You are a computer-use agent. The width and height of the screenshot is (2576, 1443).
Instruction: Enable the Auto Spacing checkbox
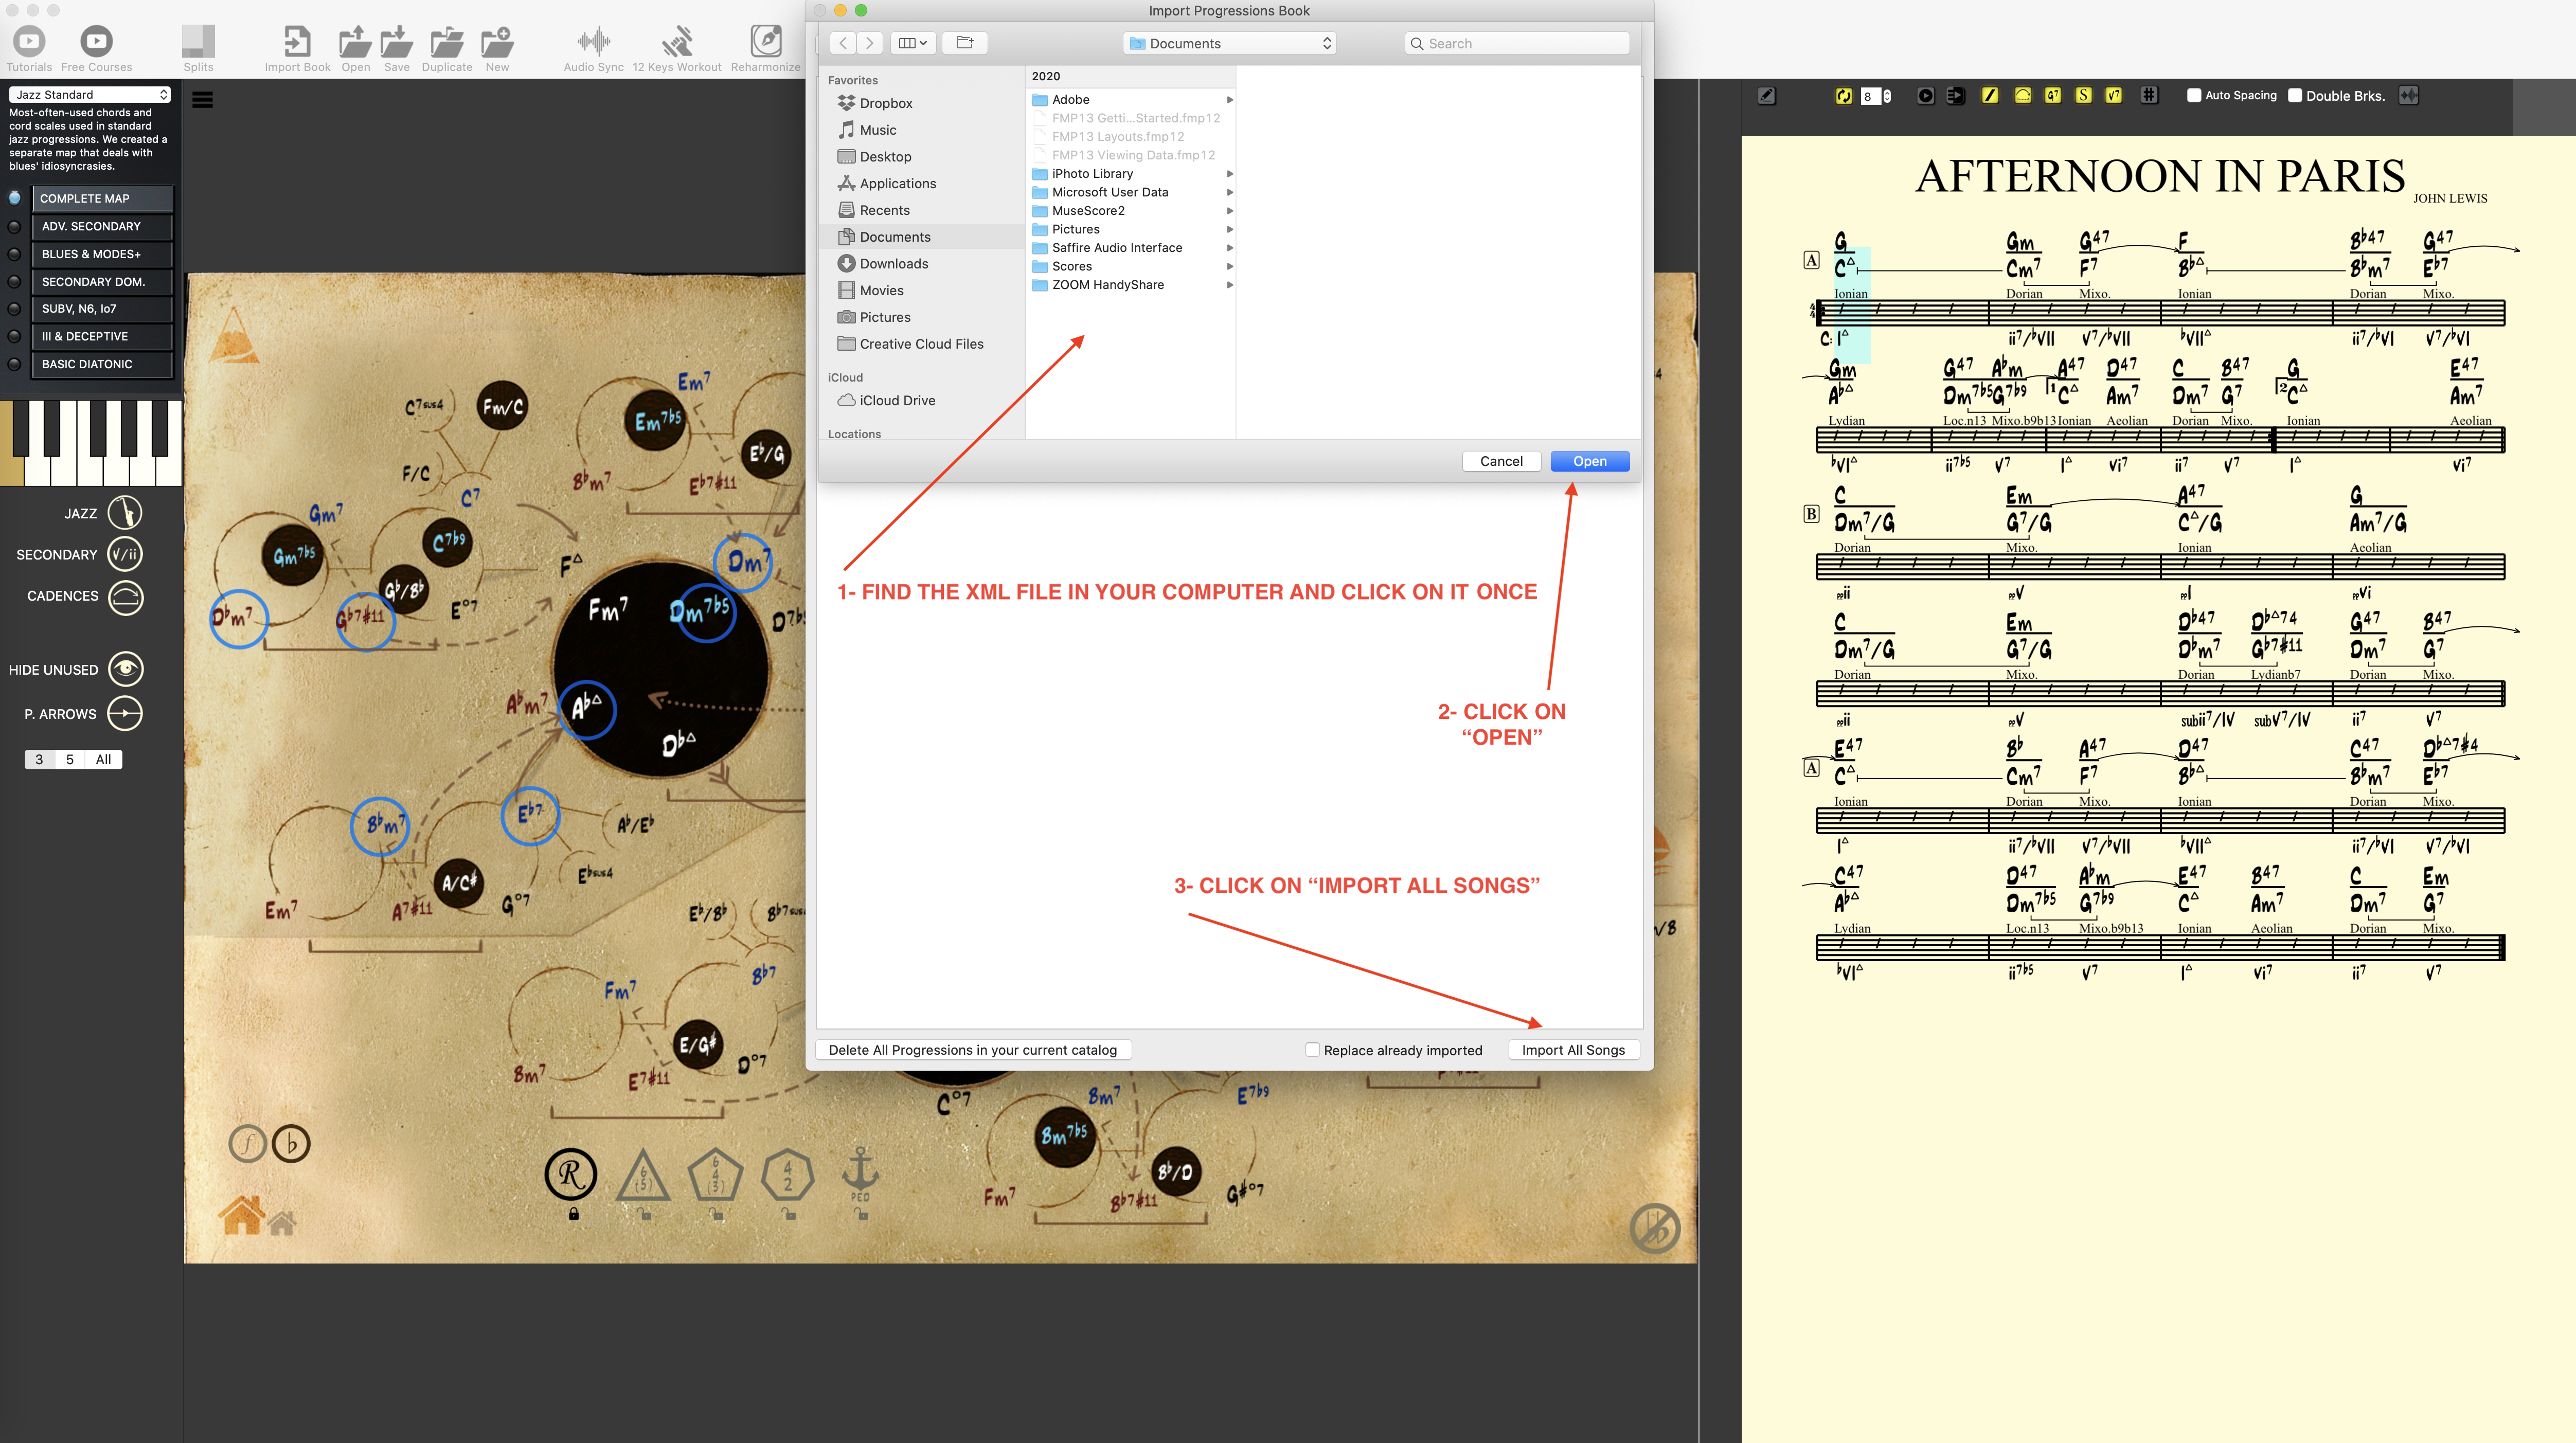tap(2194, 96)
